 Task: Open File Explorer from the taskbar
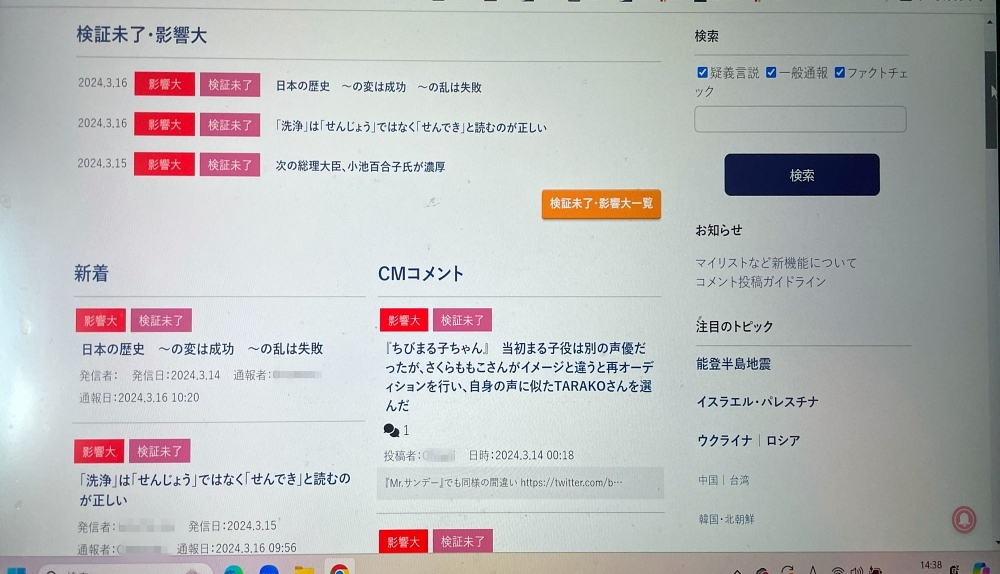pyautogui.click(x=304, y=570)
